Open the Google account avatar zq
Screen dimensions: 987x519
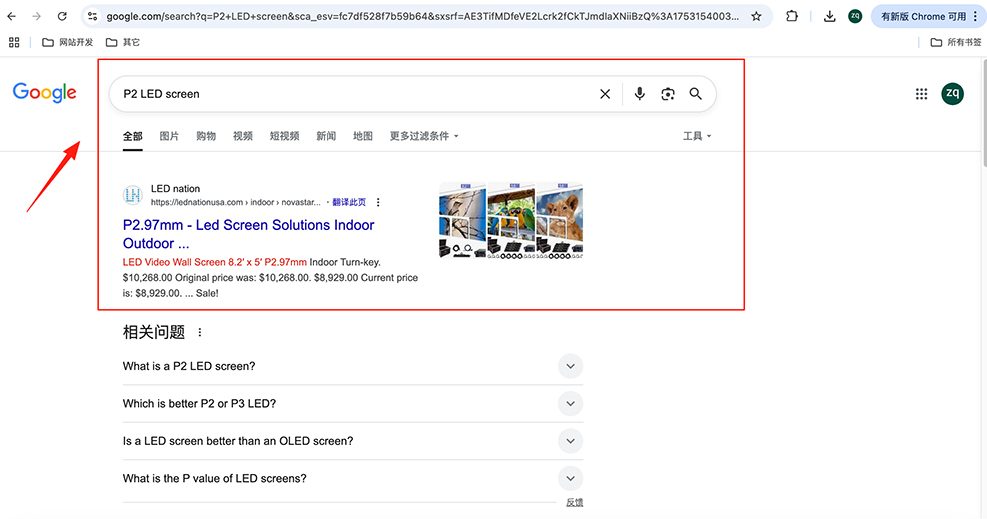point(952,94)
